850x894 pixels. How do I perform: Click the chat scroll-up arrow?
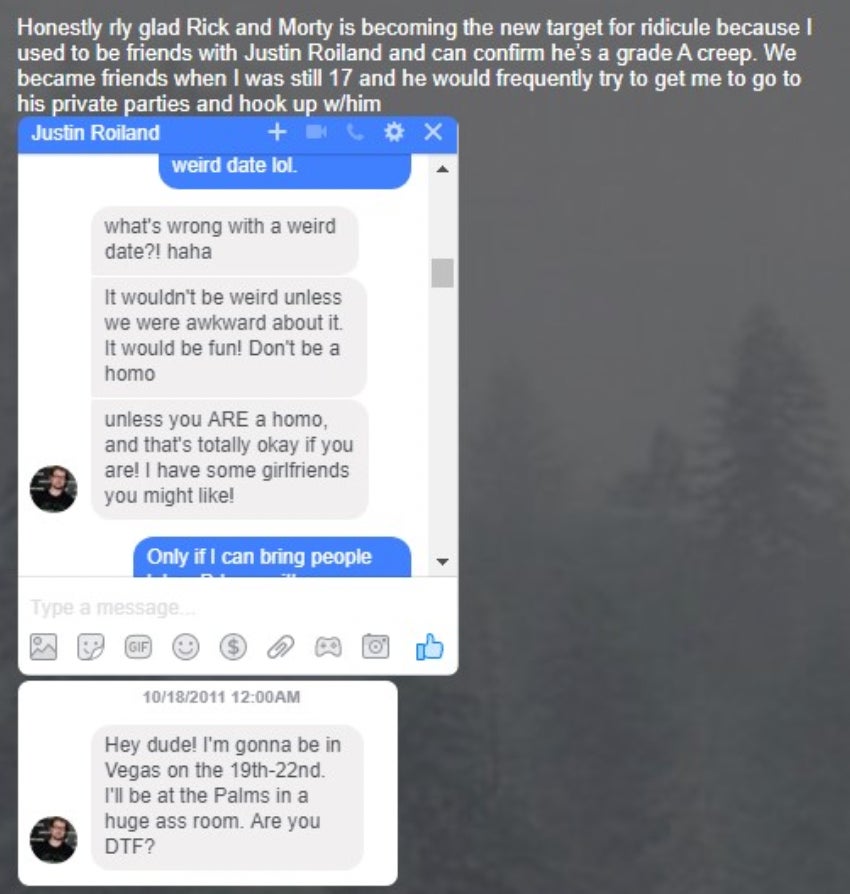coord(442,169)
